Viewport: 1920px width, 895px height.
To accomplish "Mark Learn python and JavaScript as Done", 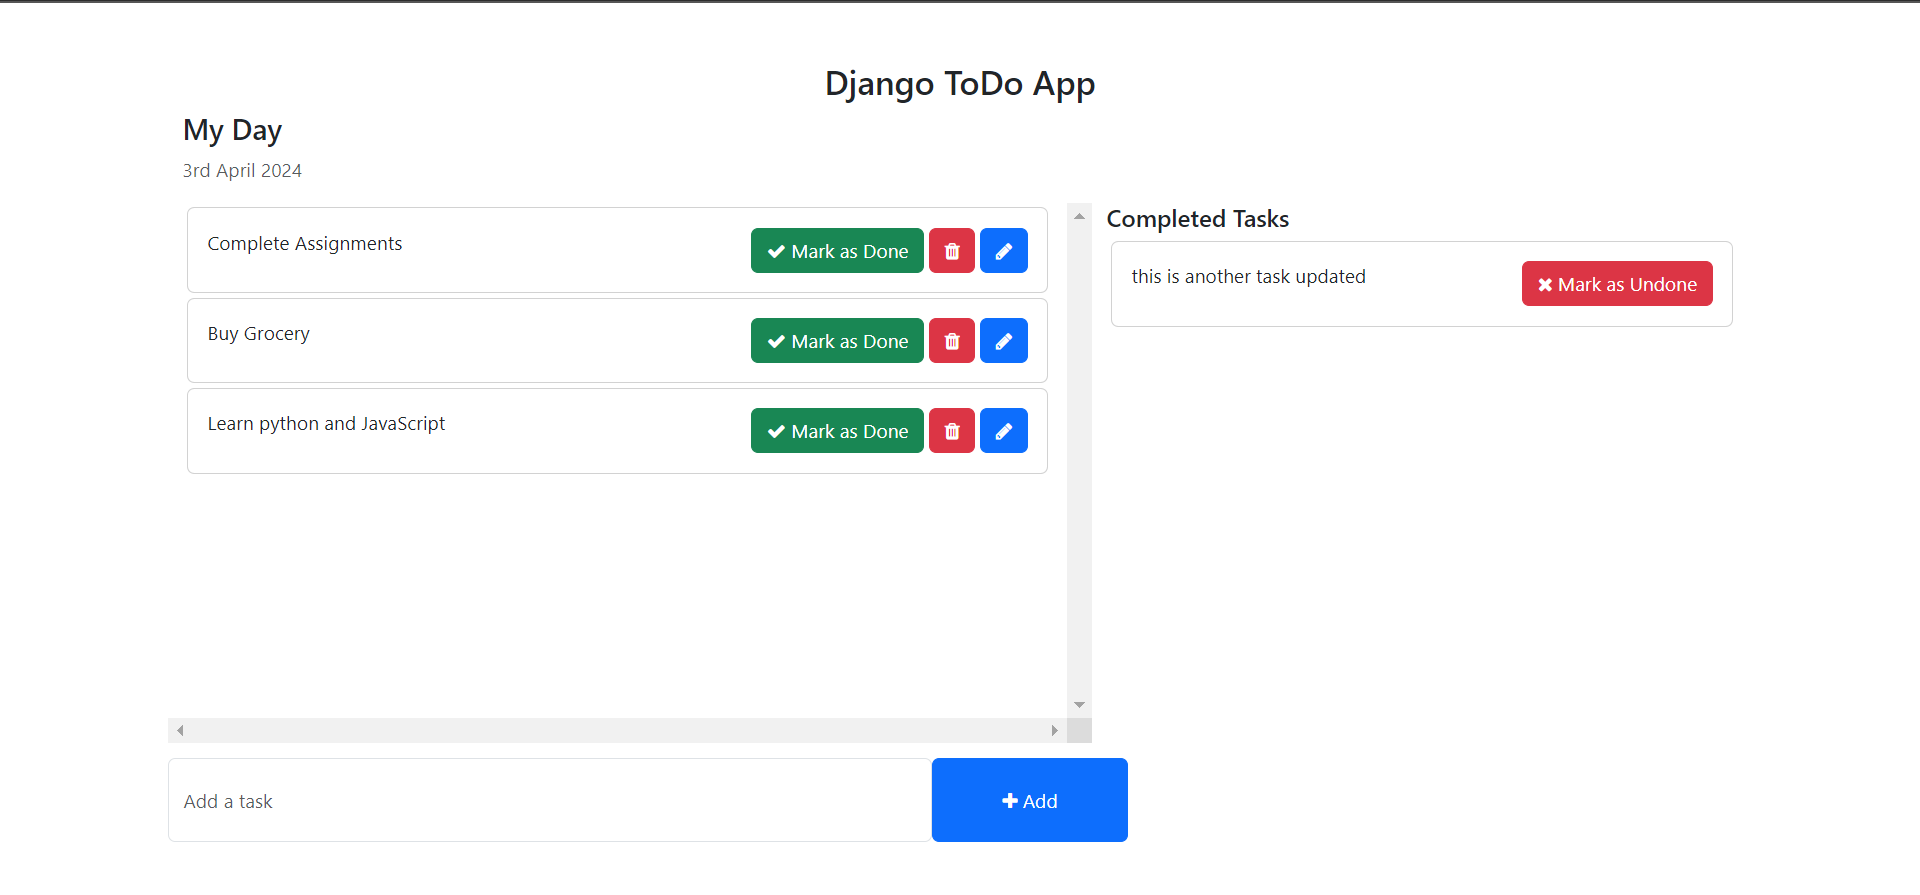I will [x=837, y=431].
